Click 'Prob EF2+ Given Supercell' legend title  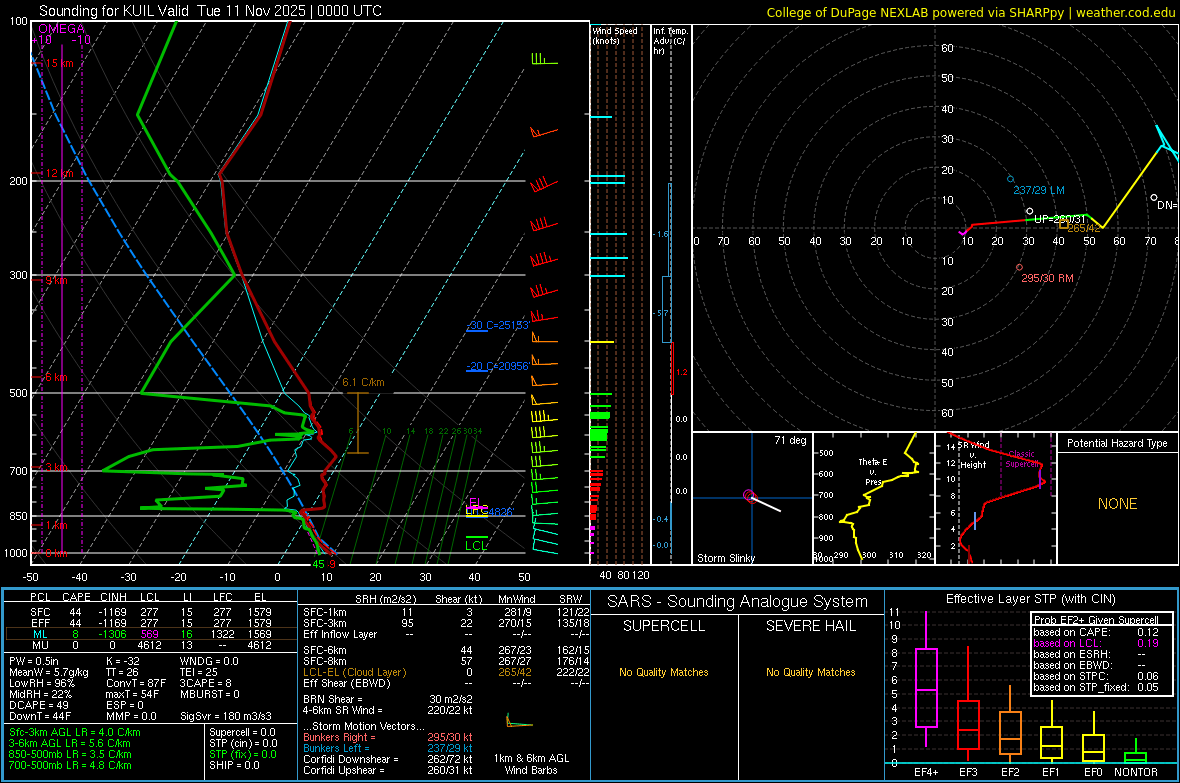[1096, 620]
